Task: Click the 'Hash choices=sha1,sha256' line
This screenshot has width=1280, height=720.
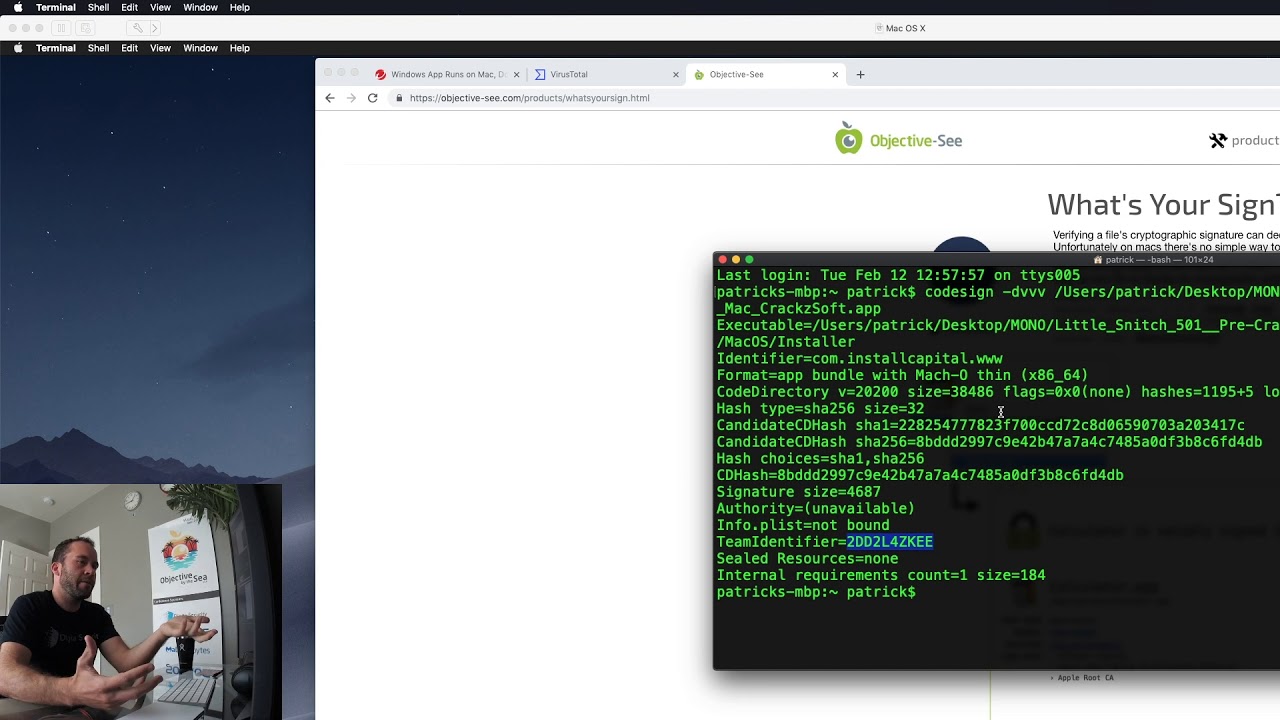Action: pyautogui.click(x=820, y=458)
